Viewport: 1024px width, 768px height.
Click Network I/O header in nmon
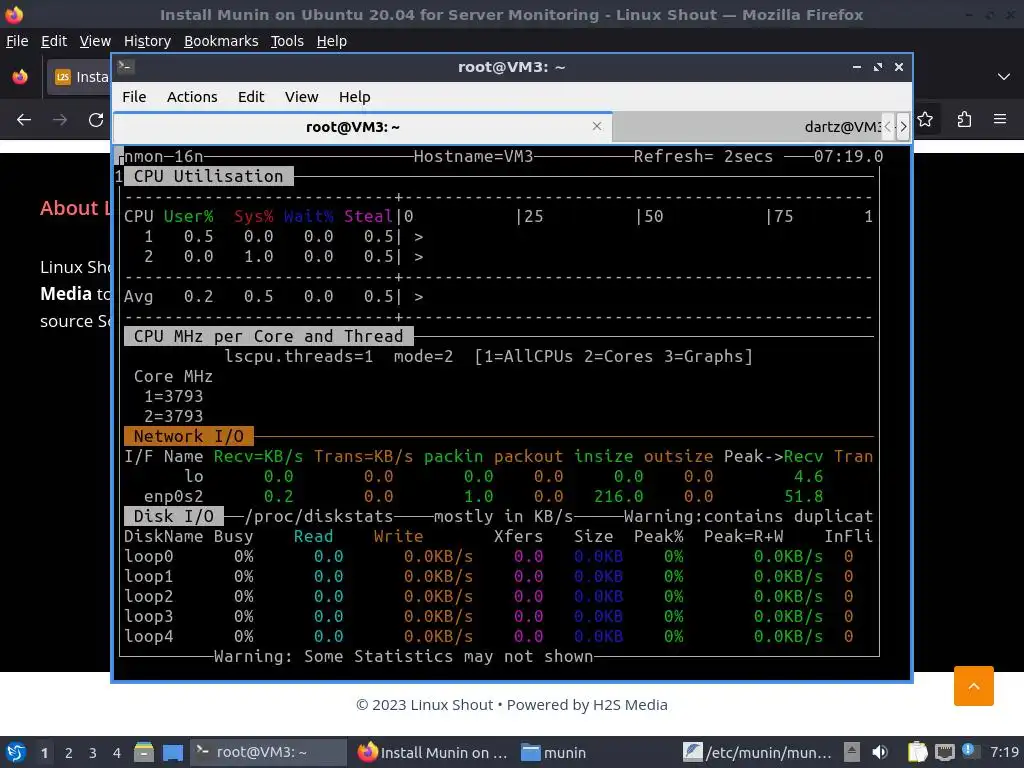[x=189, y=436]
